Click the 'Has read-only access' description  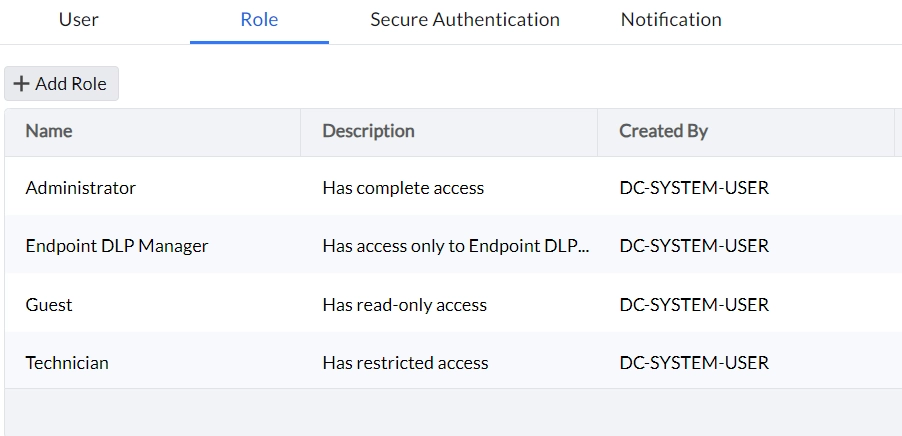pyautogui.click(x=404, y=304)
